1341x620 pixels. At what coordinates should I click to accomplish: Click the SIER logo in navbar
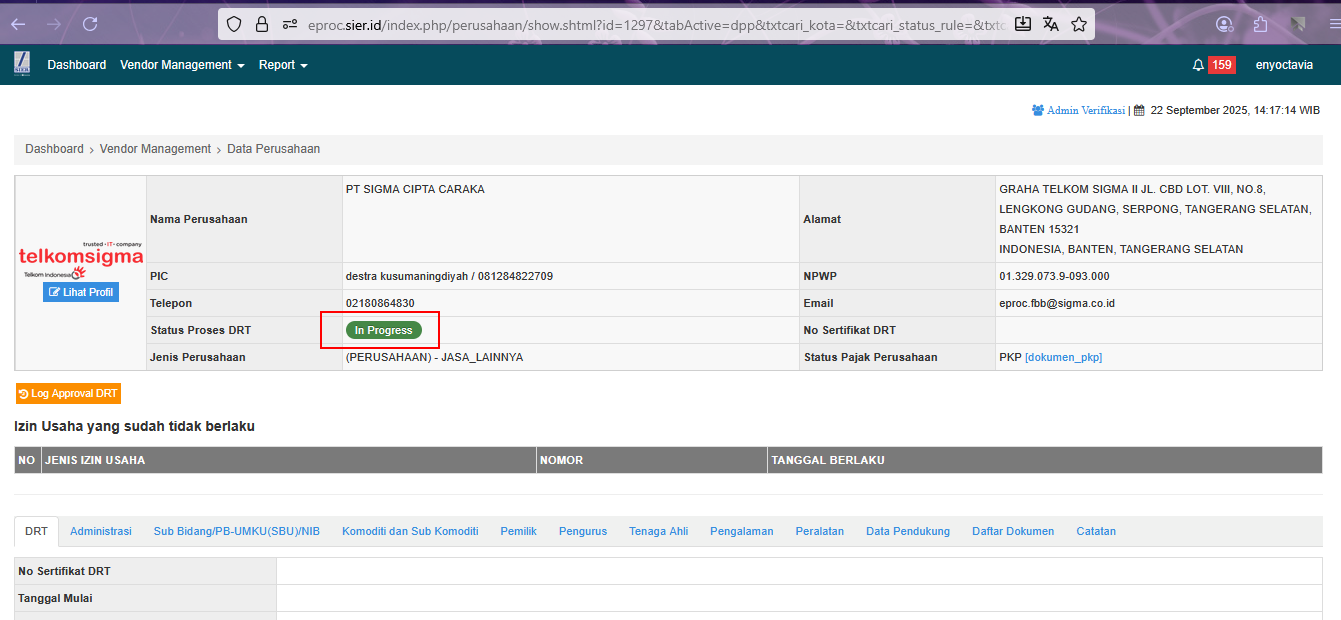coord(21,64)
